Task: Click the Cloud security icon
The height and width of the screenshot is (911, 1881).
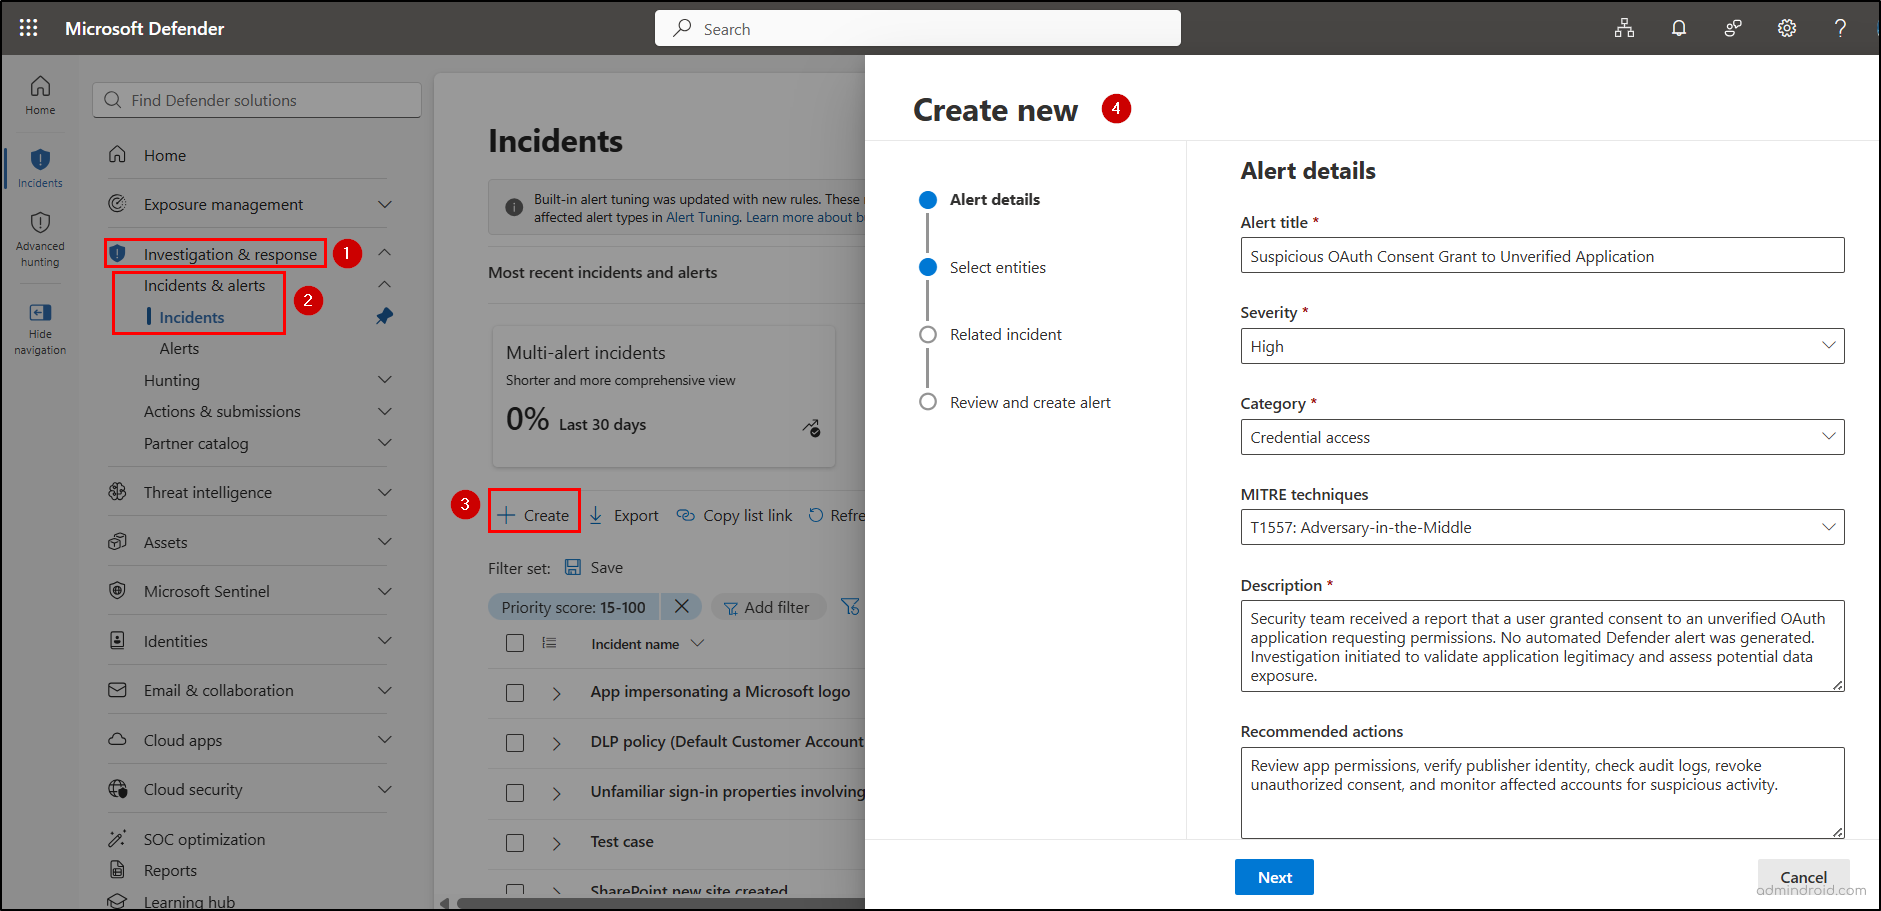Action: pyautogui.click(x=117, y=789)
